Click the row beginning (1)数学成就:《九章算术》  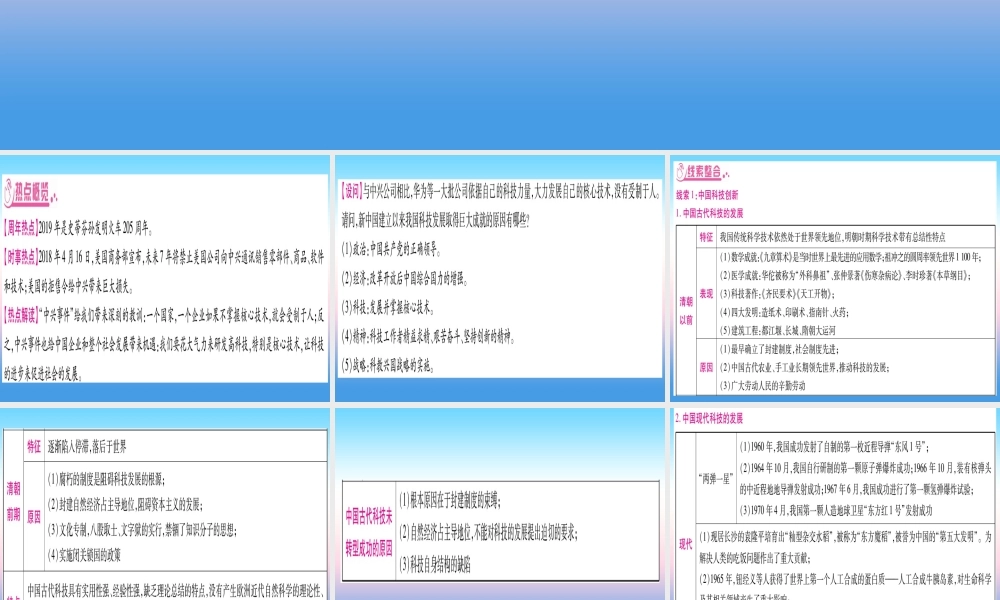pyautogui.click(x=850, y=257)
